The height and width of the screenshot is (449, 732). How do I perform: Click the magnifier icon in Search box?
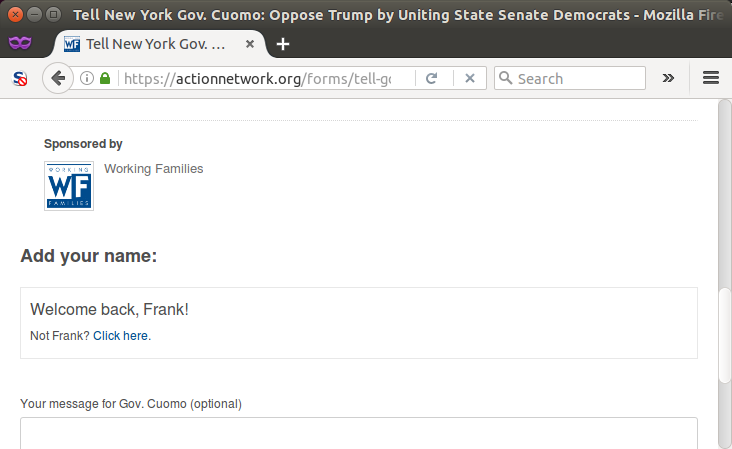coord(506,77)
